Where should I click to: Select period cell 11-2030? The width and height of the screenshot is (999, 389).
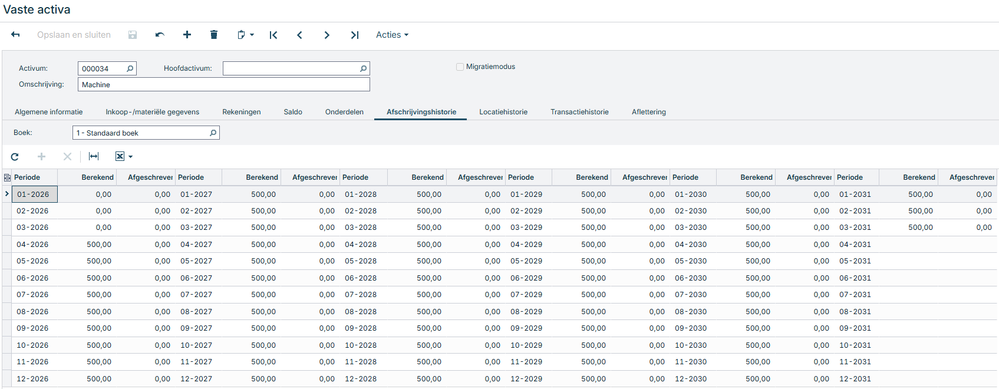pos(693,362)
